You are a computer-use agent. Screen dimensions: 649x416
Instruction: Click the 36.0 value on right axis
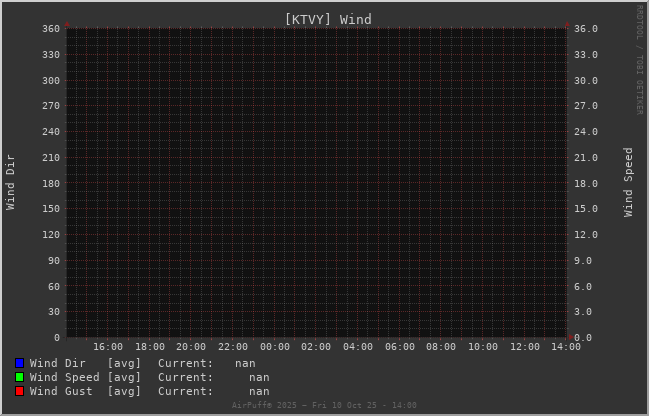[x=586, y=28]
